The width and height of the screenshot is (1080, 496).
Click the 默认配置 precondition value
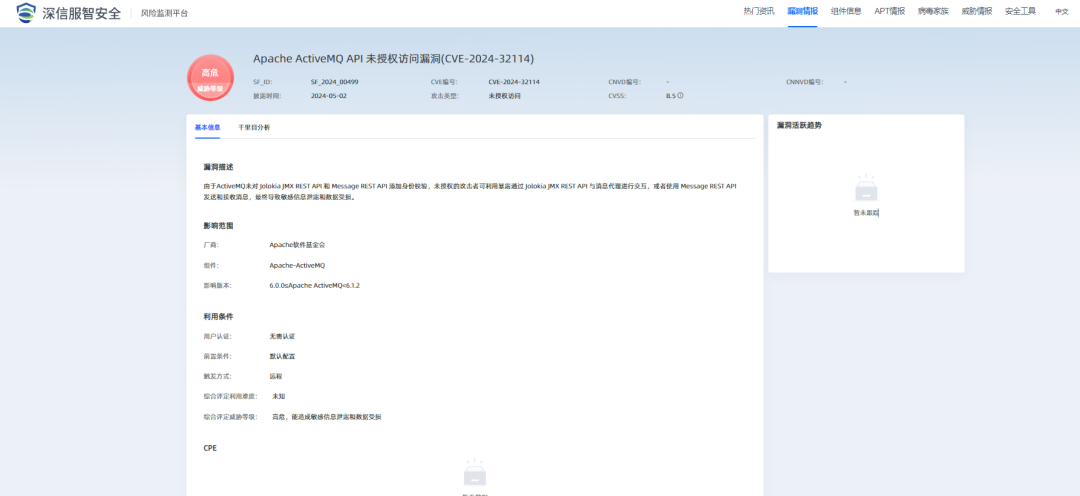(x=282, y=357)
